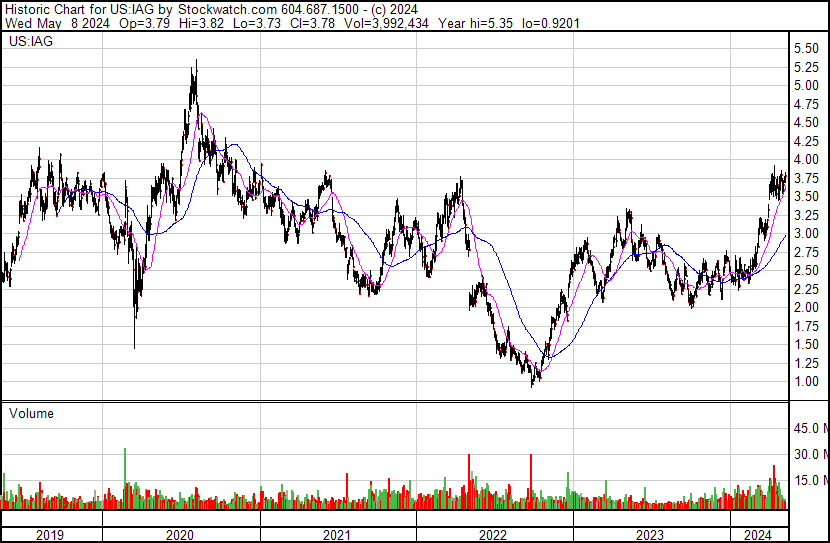Click the 15.0 volume axis label
The image size is (830, 543).
click(808, 480)
